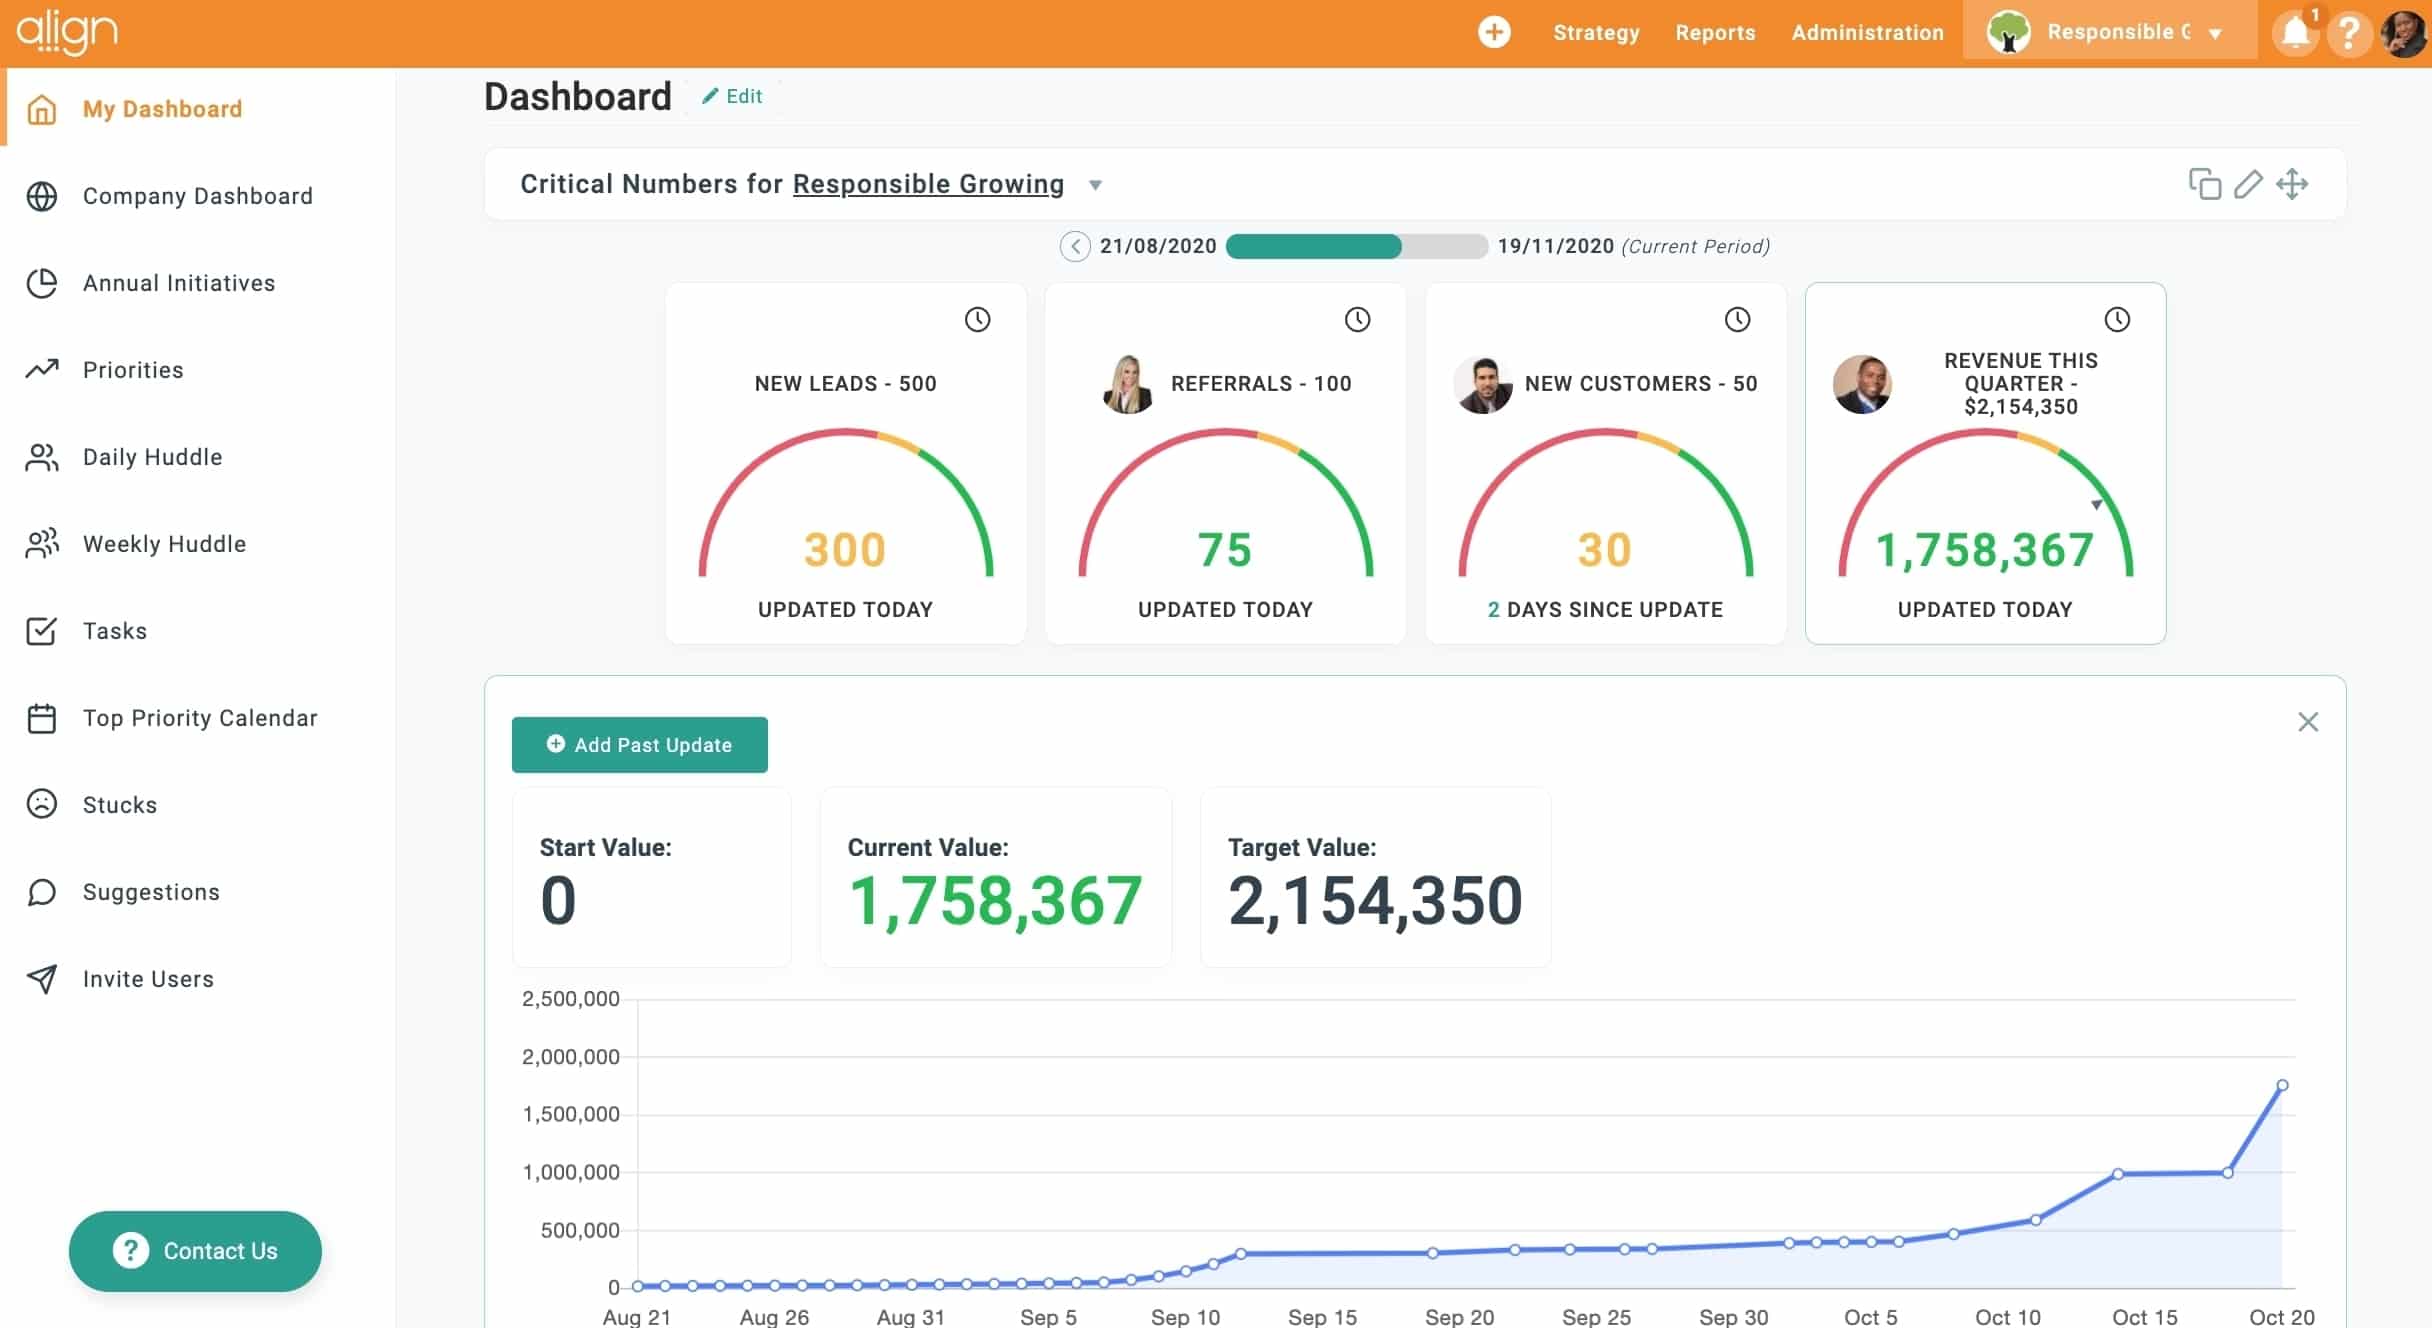Open the Top Priority Calendar icon
Image resolution: width=2432 pixels, height=1328 pixels.
click(42, 717)
